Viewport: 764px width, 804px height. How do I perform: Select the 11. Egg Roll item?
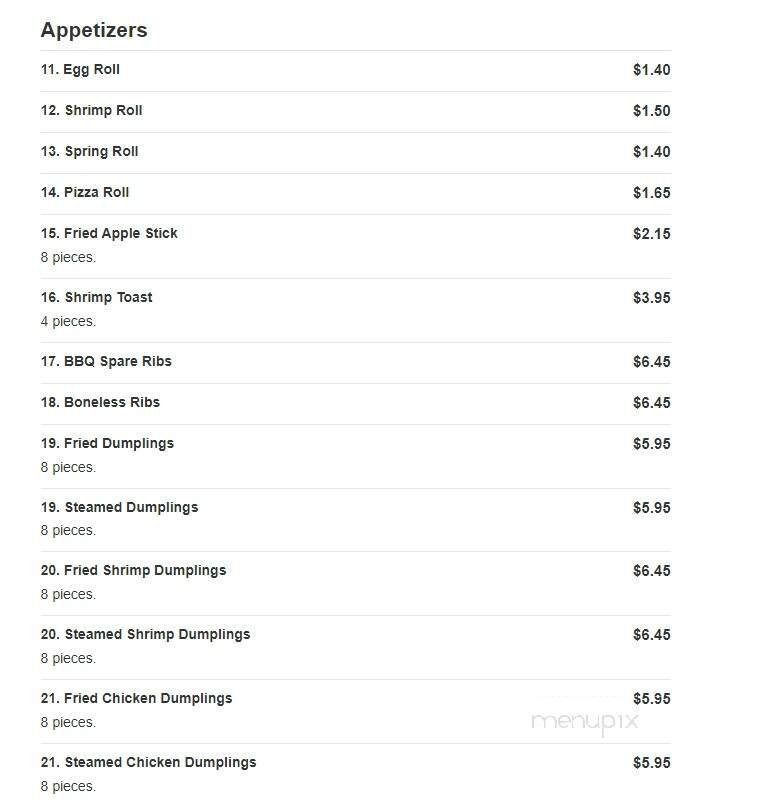(80, 70)
